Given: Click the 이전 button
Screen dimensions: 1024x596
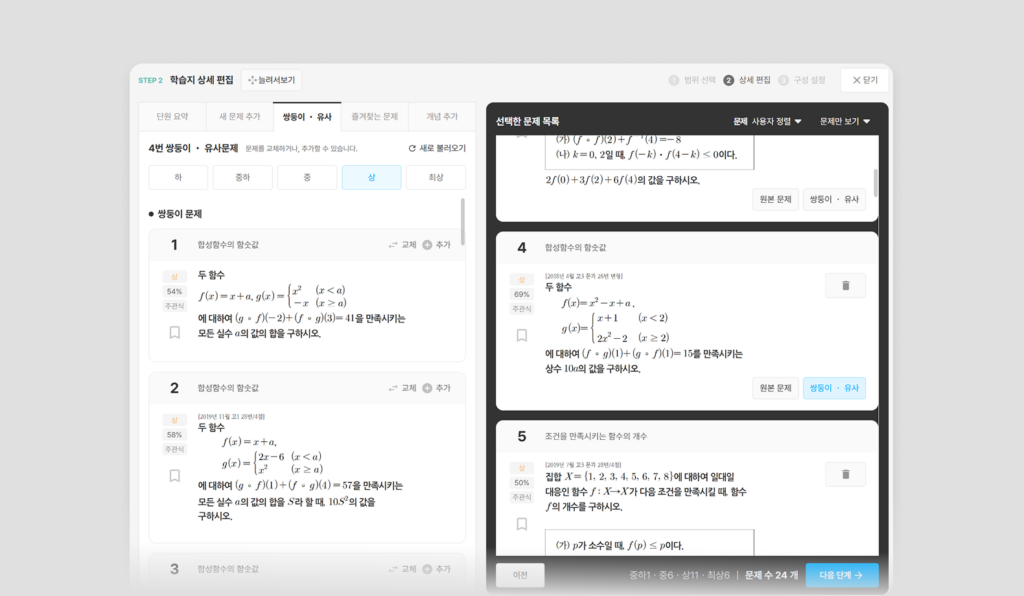Looking at the screenshot, I should click(x=520, y=575).
